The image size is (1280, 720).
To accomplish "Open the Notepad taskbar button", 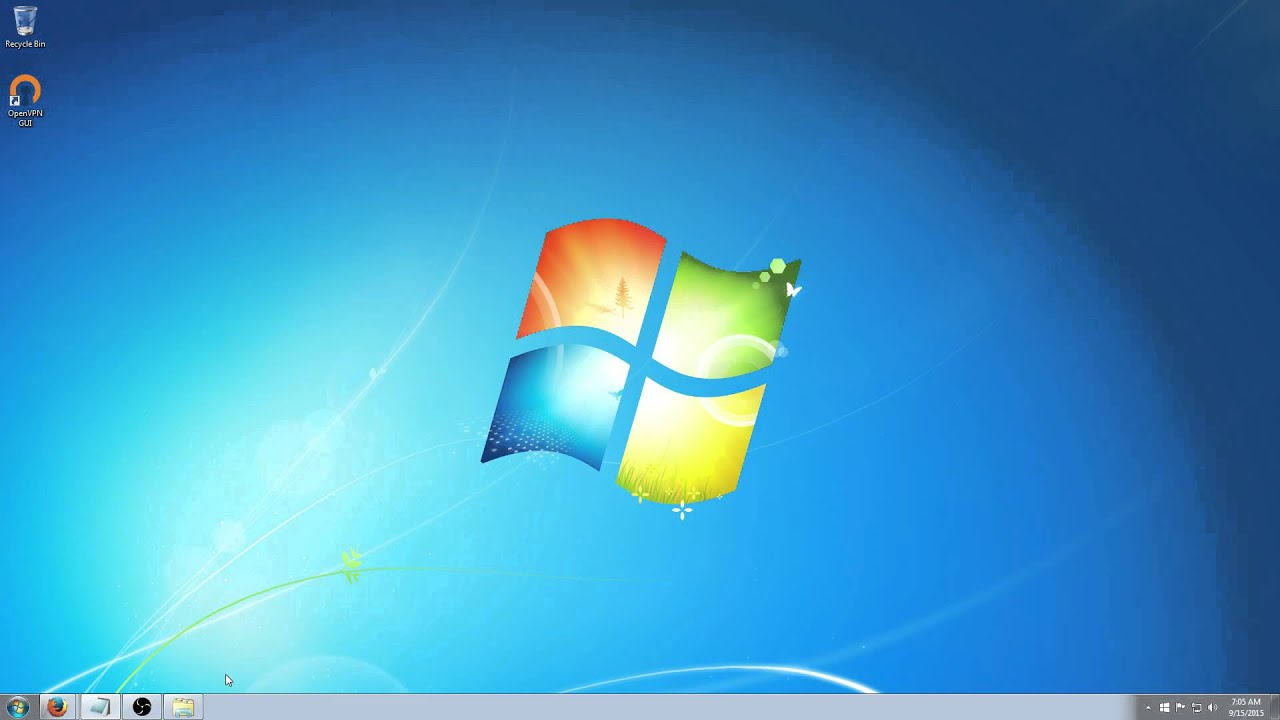I will tap(99, 707).
